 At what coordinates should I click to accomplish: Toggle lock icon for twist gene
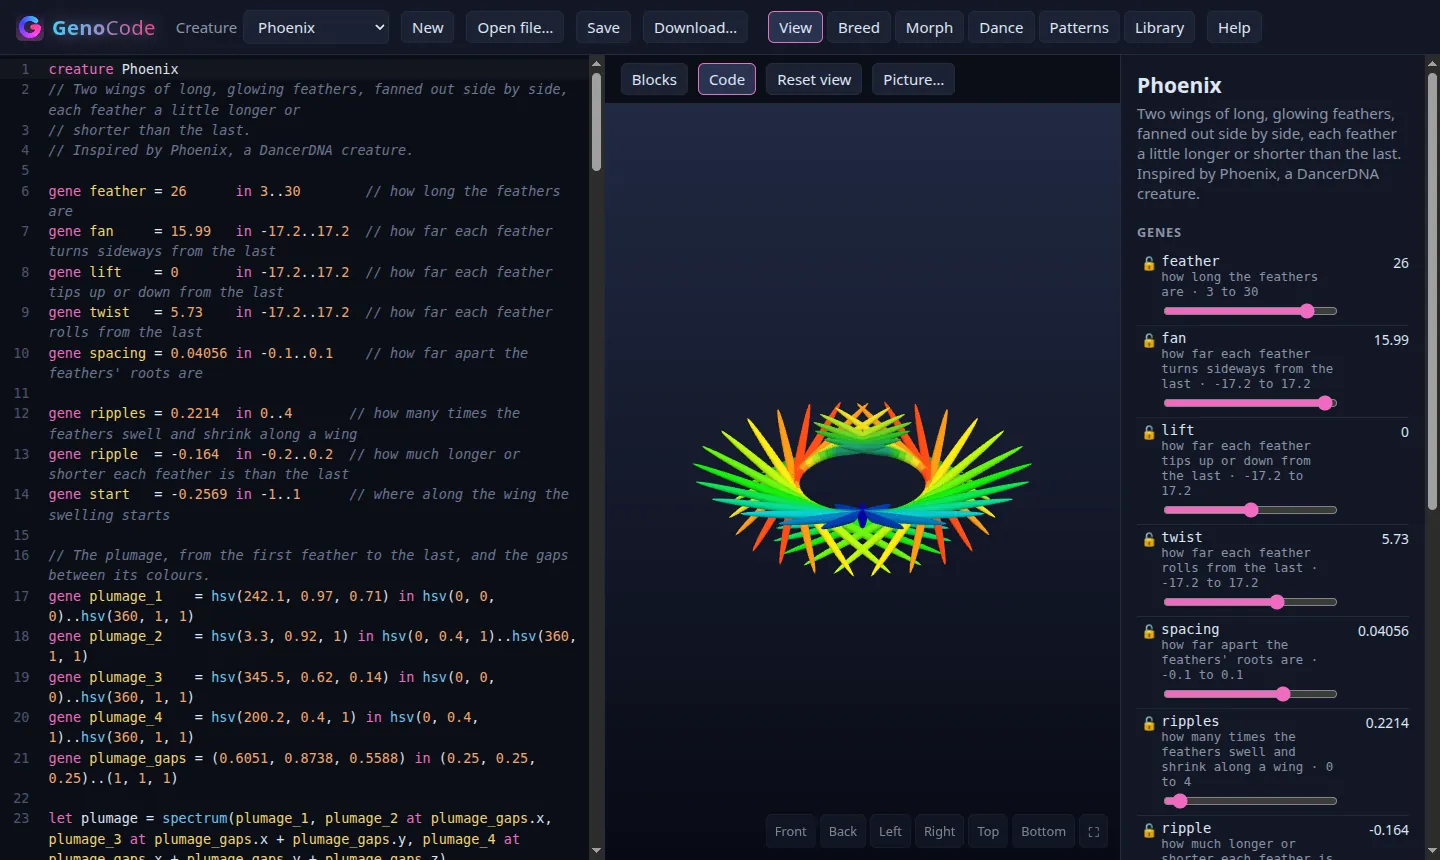click(x=1149, y=540)
